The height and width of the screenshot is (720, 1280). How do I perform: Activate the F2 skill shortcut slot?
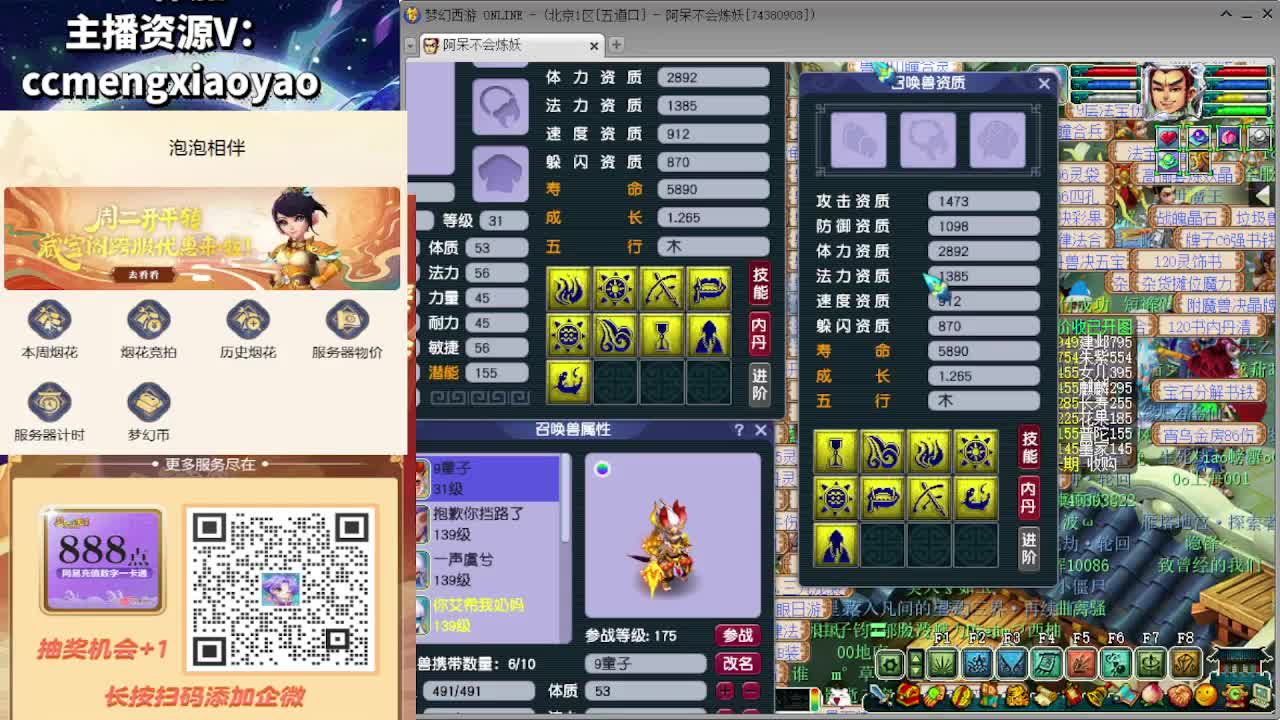[977, 662]
